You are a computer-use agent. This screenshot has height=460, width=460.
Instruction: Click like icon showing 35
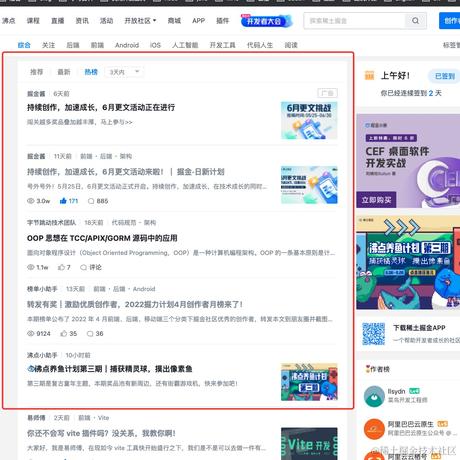(64, 333)
